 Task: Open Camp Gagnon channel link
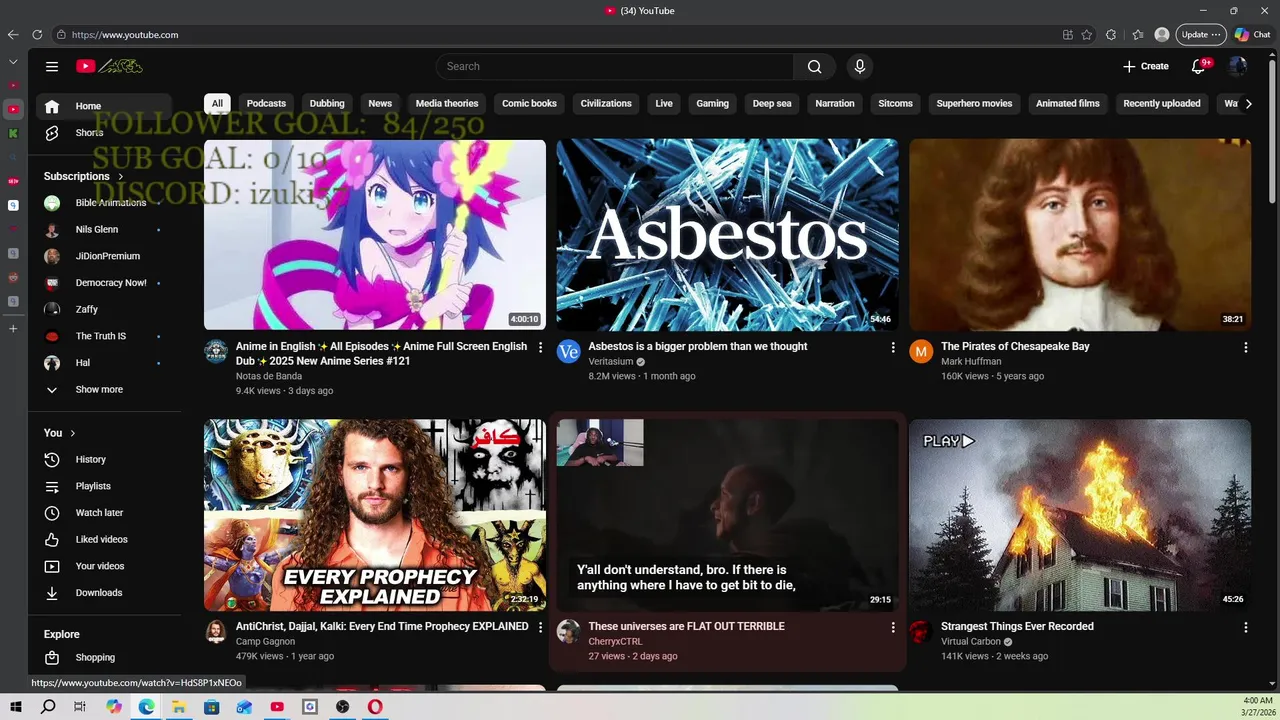pos(266,642)
